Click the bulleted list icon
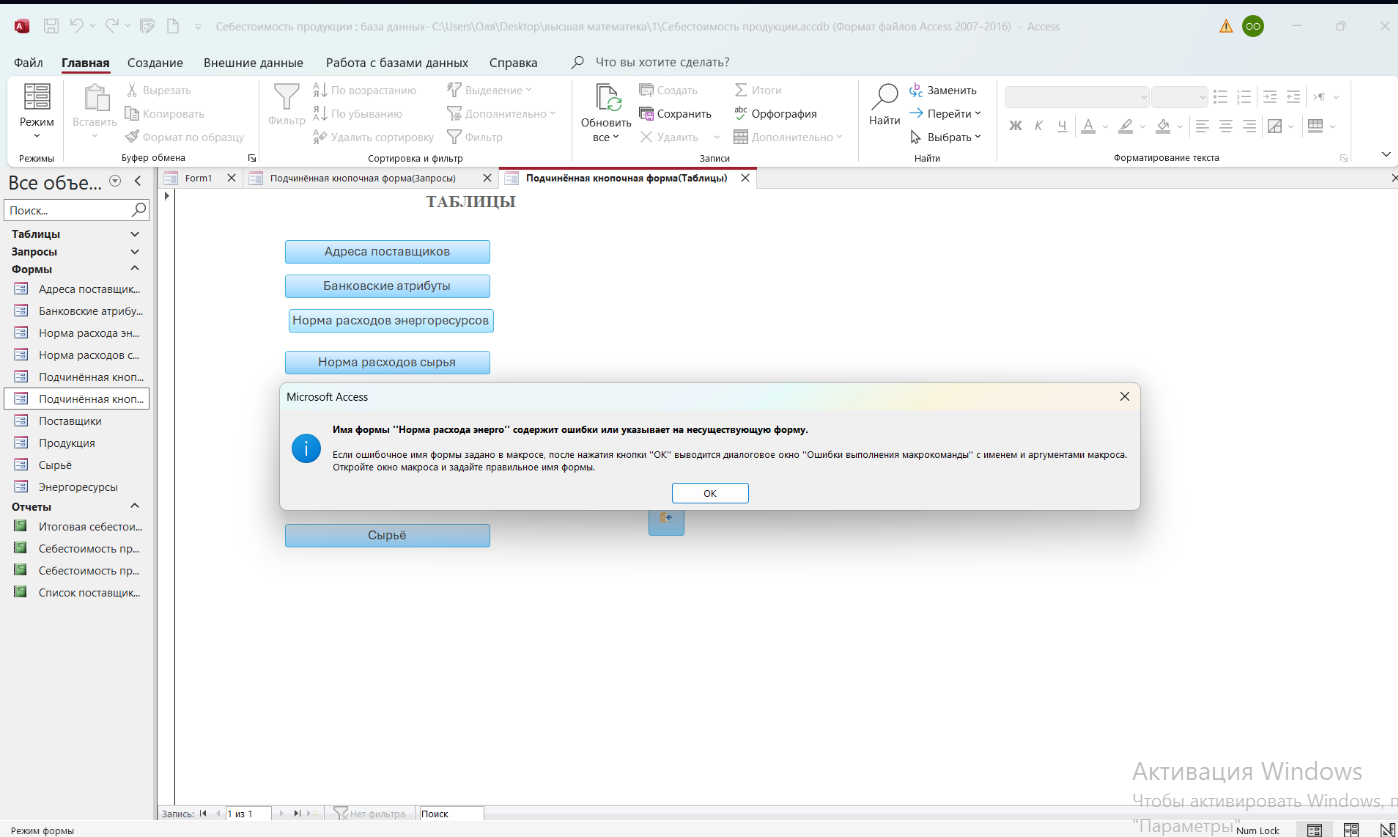The height and width of the screenshot is (837, 1398). (x=1220, y=97)
